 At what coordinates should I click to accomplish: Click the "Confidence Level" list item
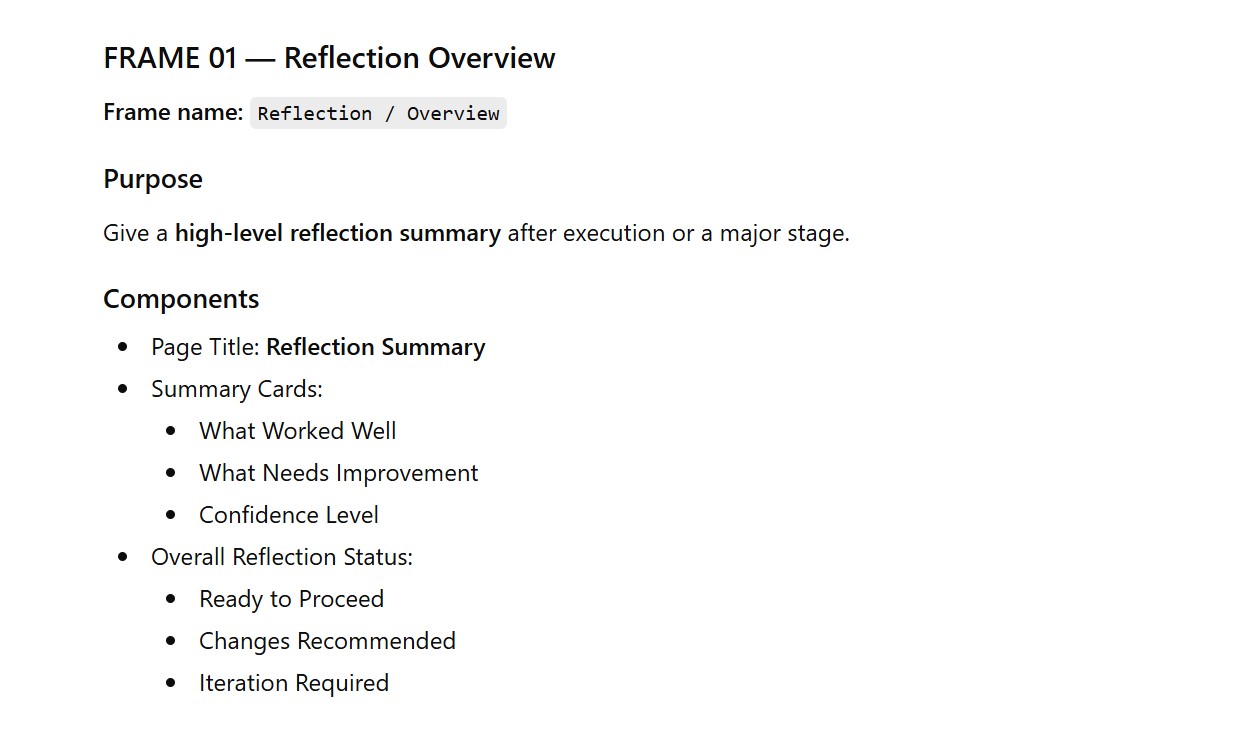point(288,515)
